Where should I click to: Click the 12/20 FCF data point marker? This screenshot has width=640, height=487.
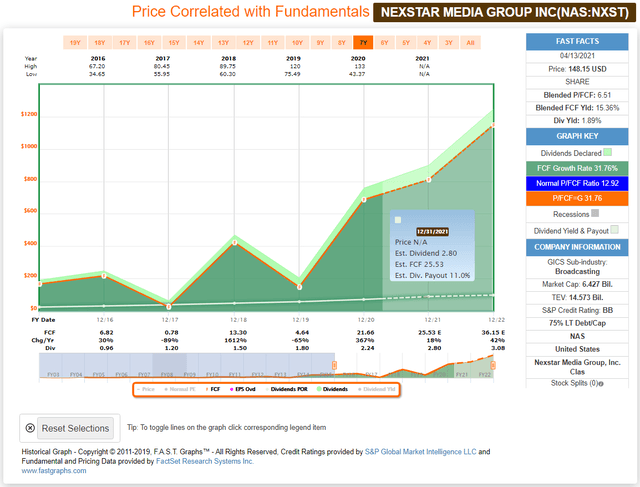click(364, 200)
